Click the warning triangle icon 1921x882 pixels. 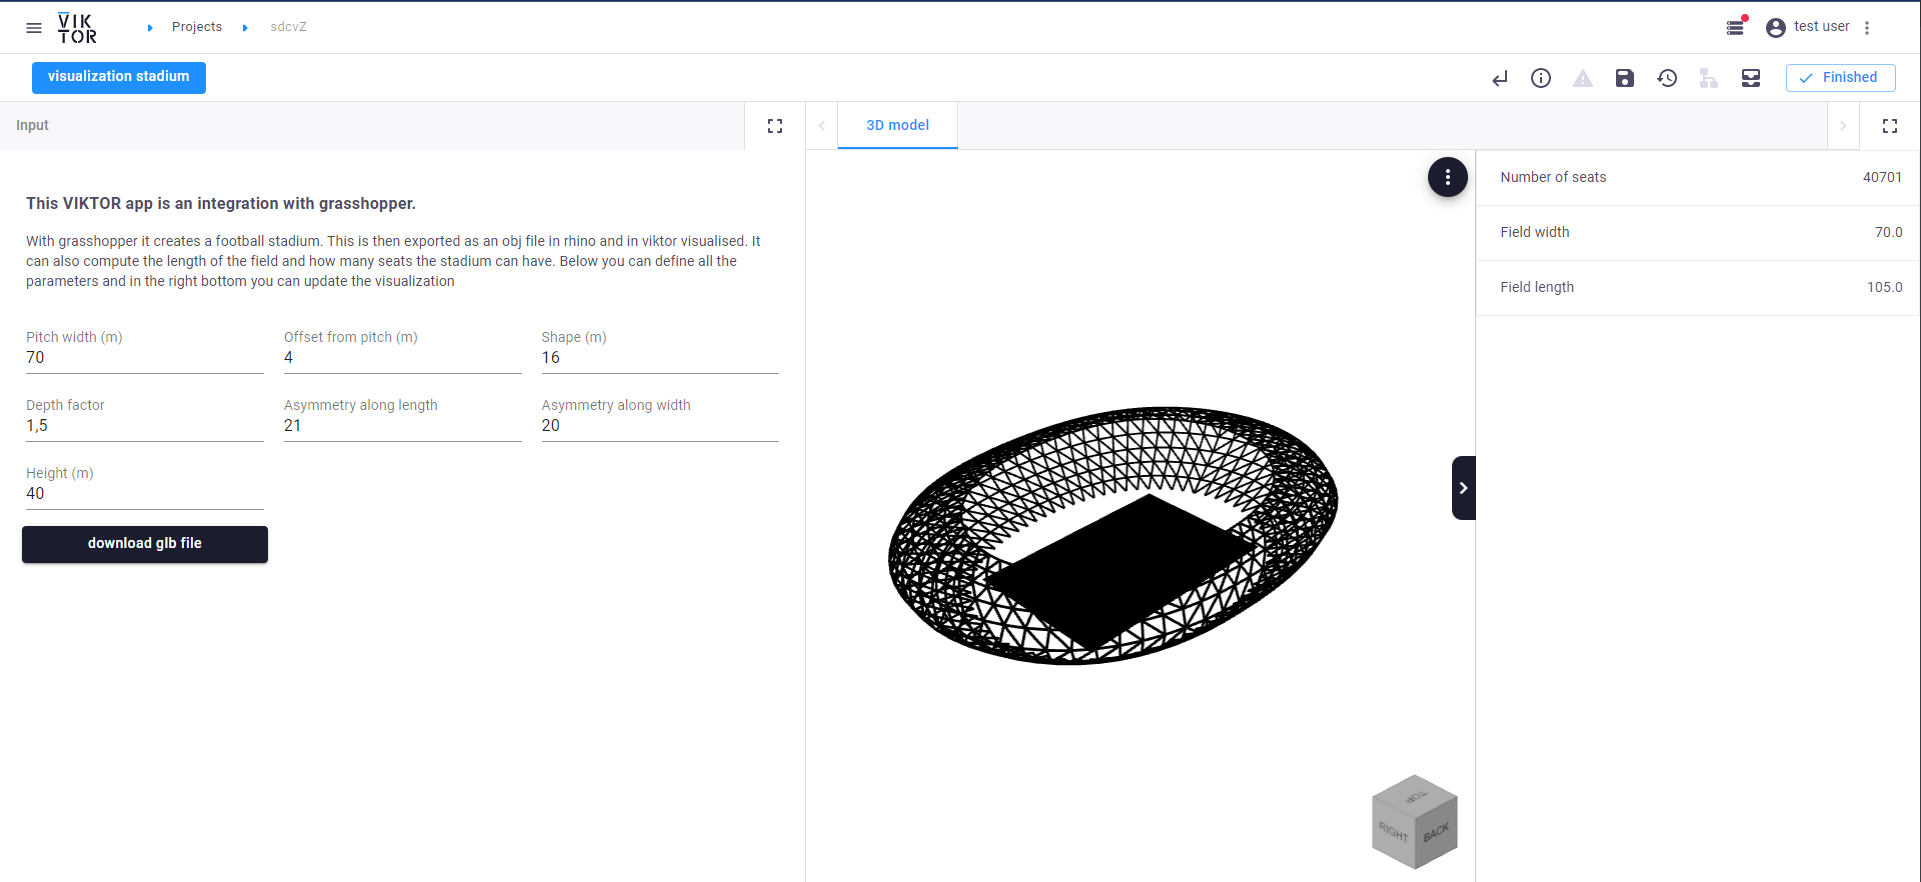(x=1583, y=78)
